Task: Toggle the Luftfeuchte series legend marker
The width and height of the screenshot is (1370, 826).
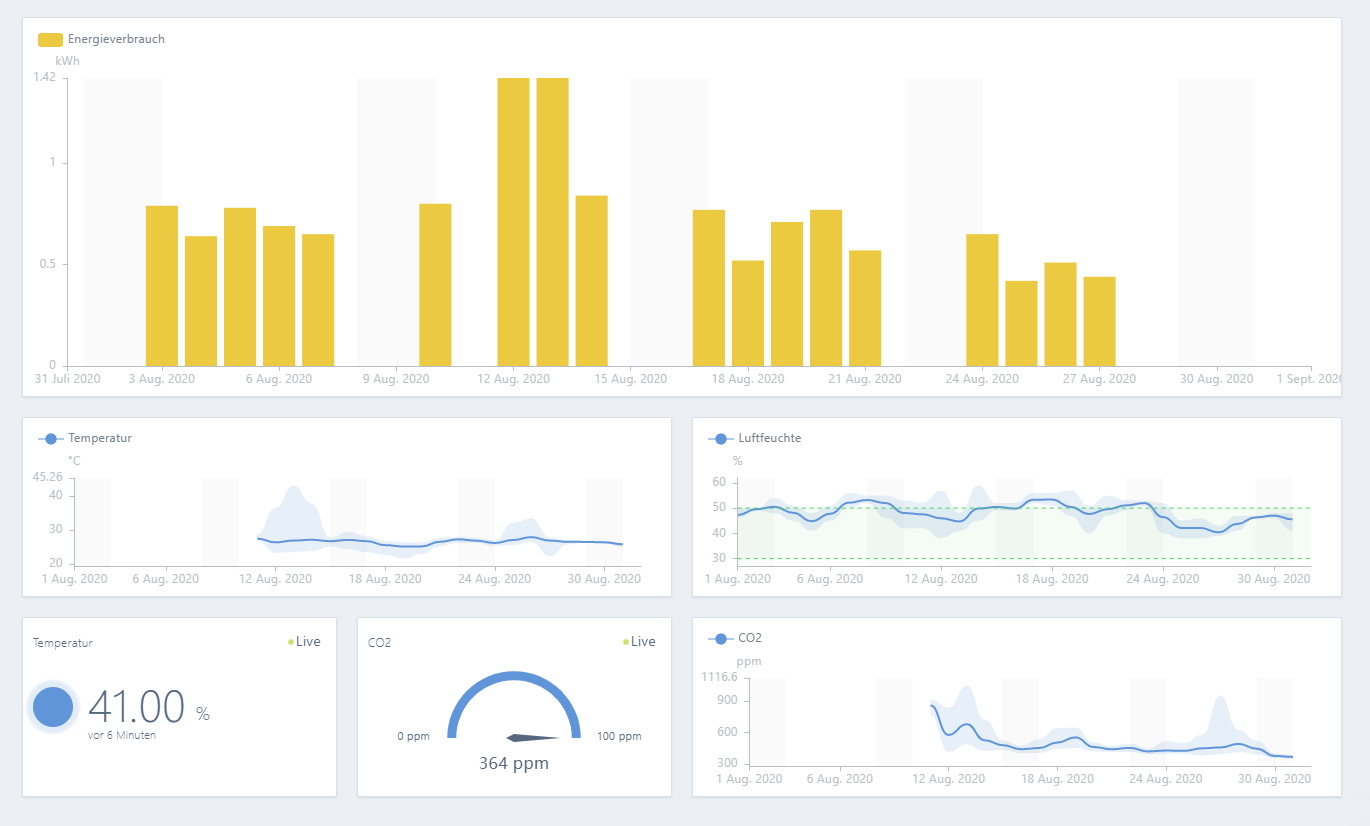Action: click(720, 439)
